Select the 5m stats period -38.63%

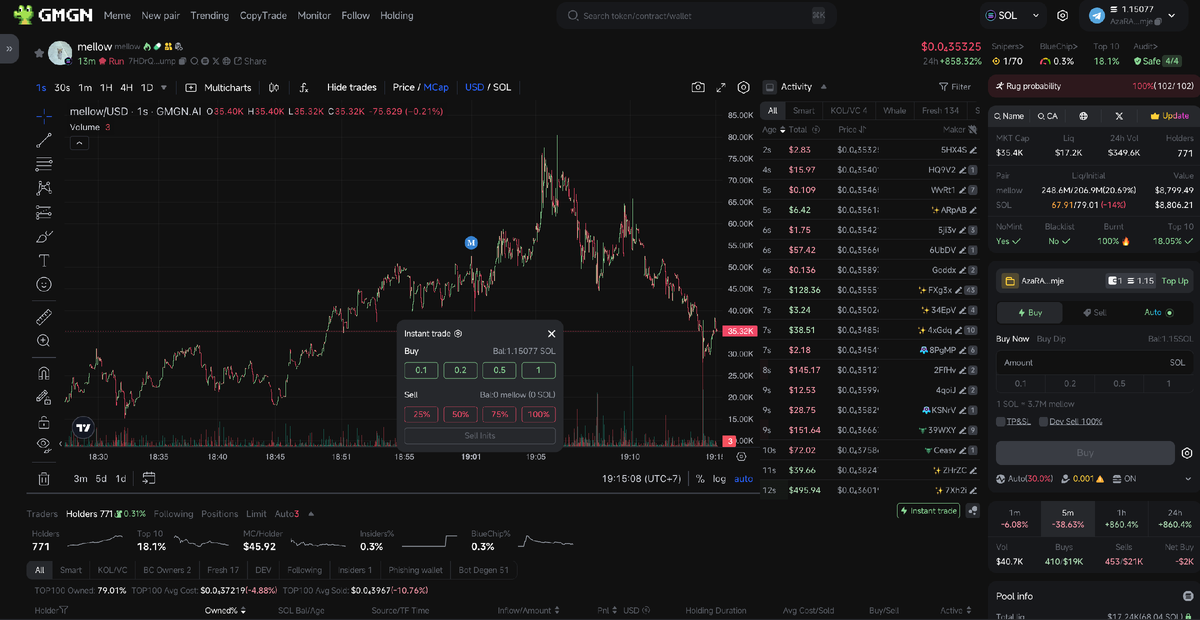(x=1067, y=517)
